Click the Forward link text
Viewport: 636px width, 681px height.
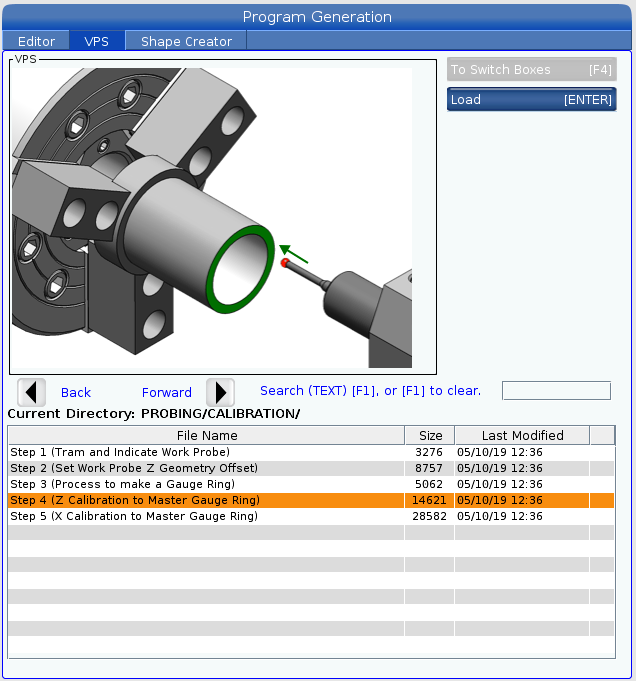167,393
